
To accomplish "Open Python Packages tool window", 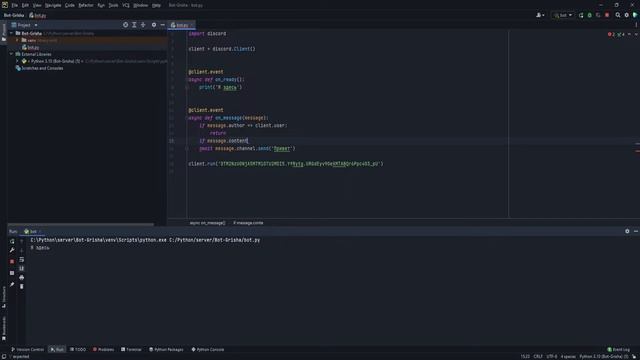I will 166,349.
